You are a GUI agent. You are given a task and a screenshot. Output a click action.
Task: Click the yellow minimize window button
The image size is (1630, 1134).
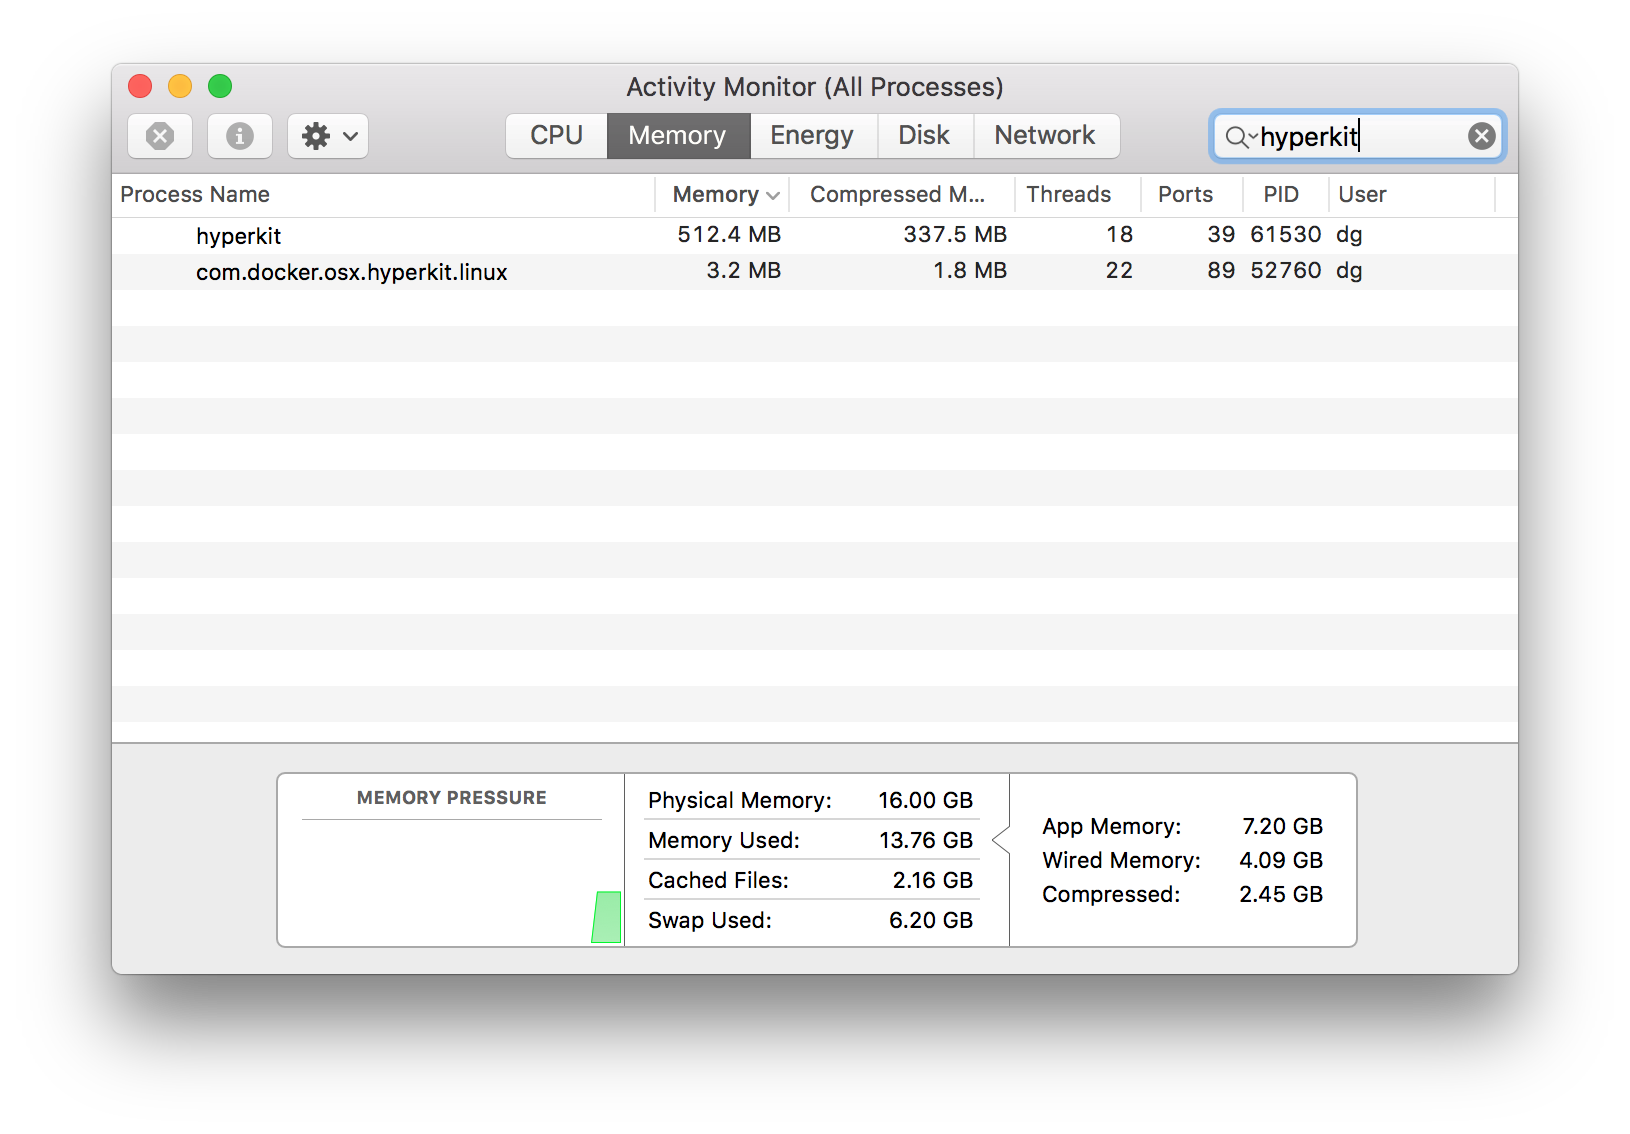(x=180, y=87)
